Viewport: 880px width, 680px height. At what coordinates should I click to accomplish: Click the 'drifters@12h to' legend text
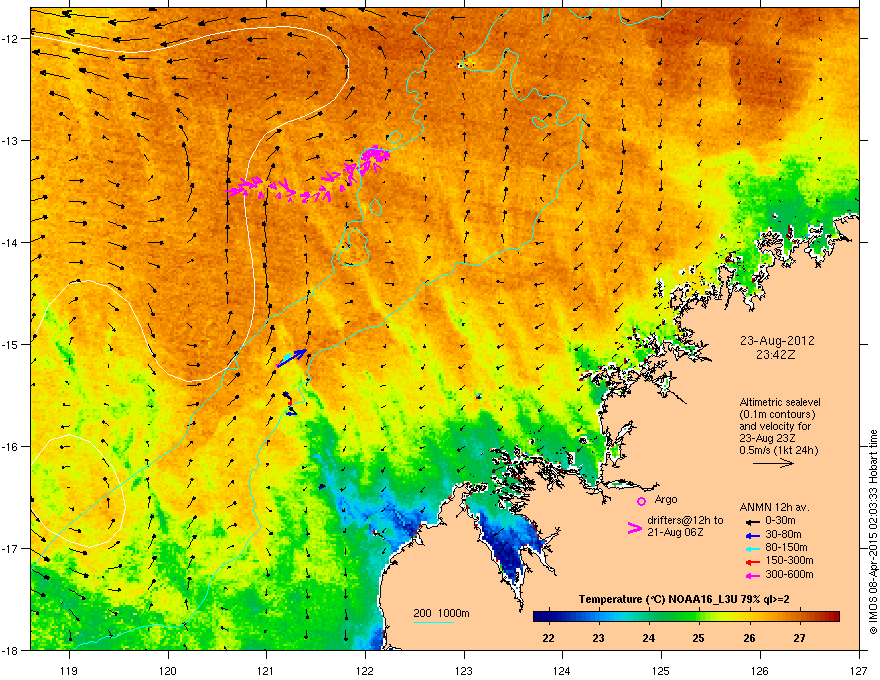685,521
